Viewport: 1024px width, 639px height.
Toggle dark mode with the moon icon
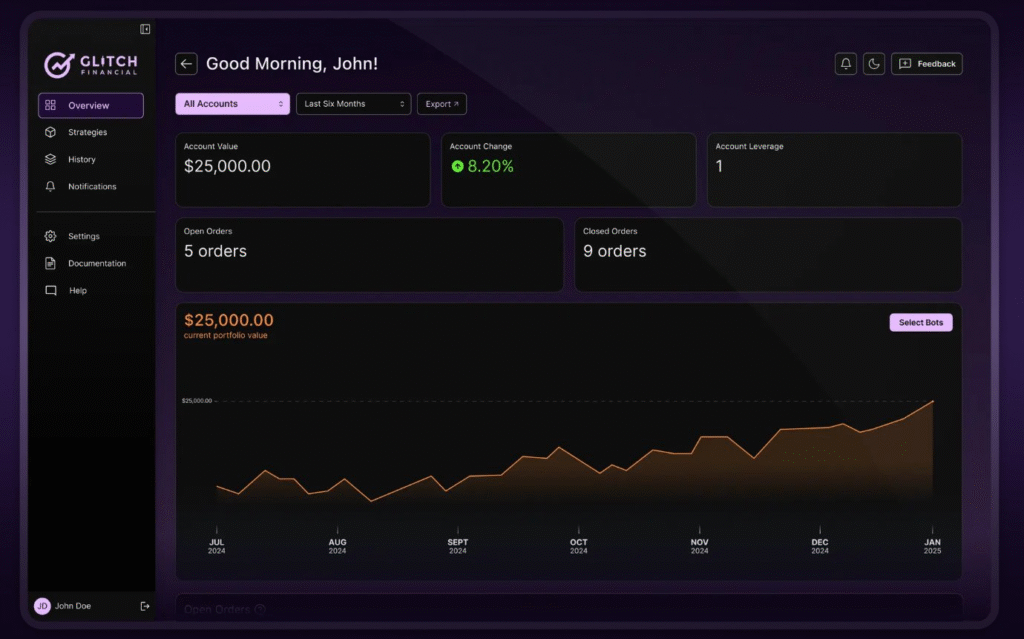coord(874,64)
